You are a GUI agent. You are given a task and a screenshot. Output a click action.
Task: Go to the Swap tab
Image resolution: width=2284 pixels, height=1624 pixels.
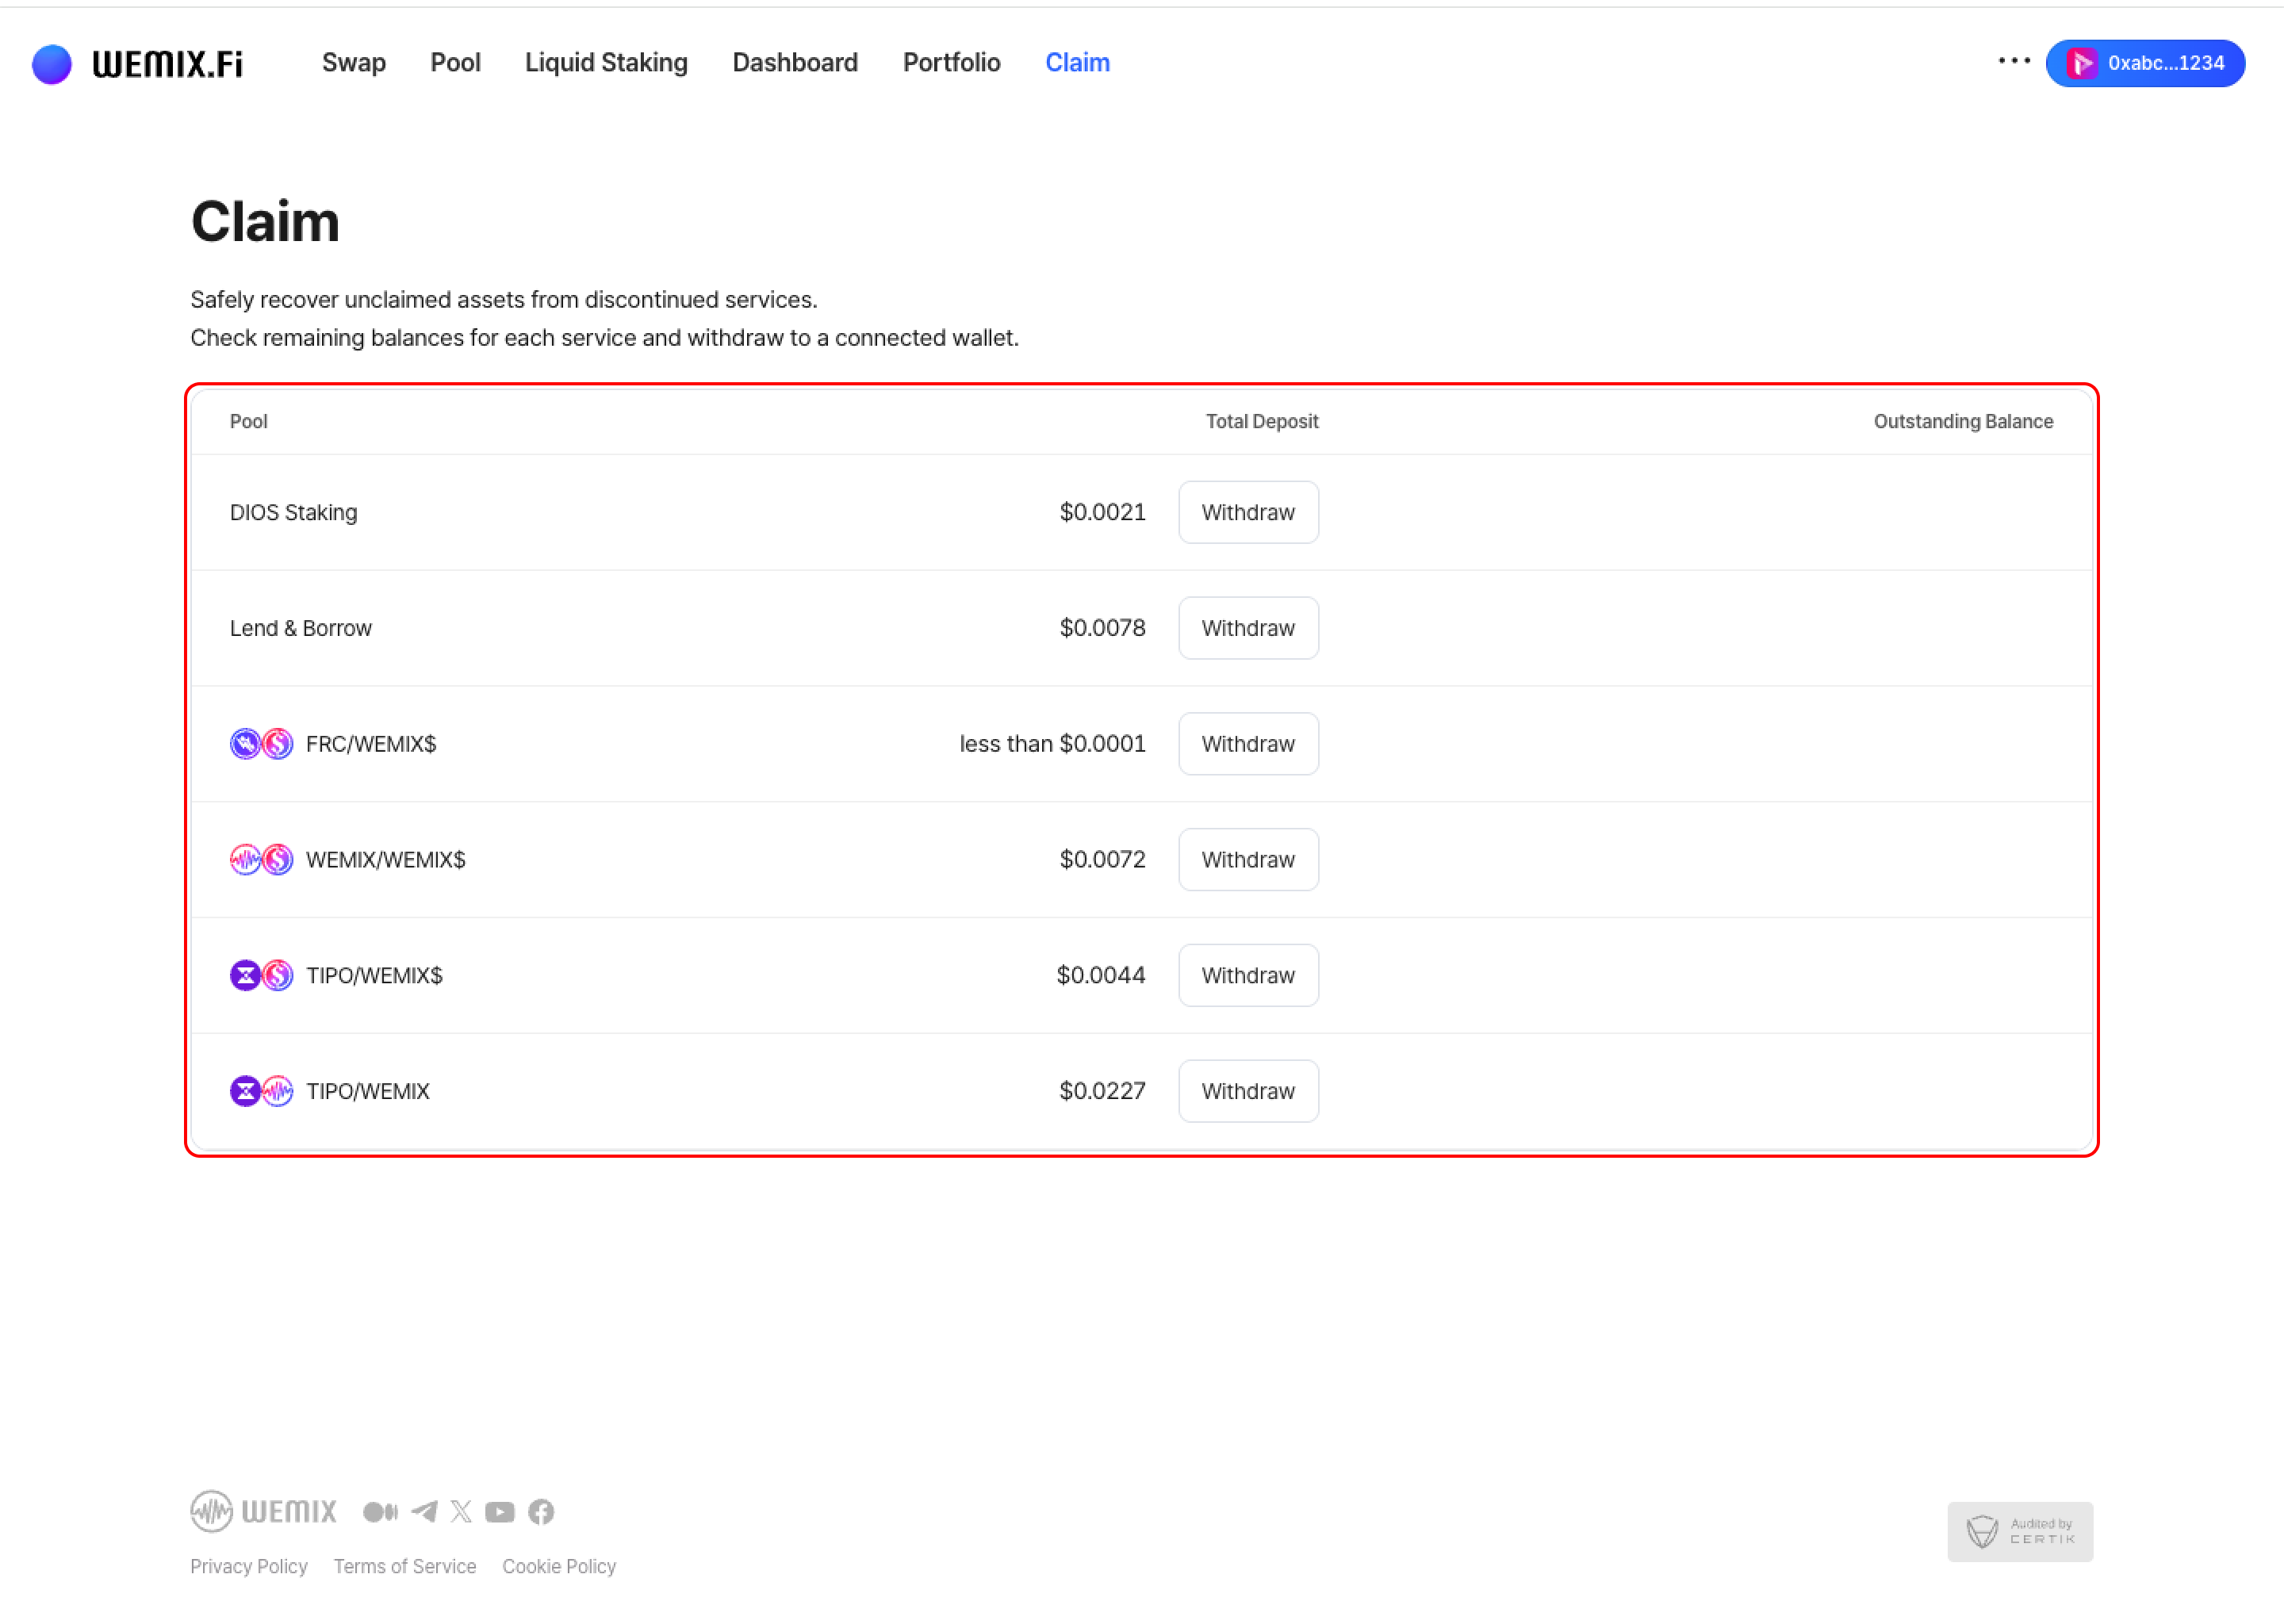point(354,63)
